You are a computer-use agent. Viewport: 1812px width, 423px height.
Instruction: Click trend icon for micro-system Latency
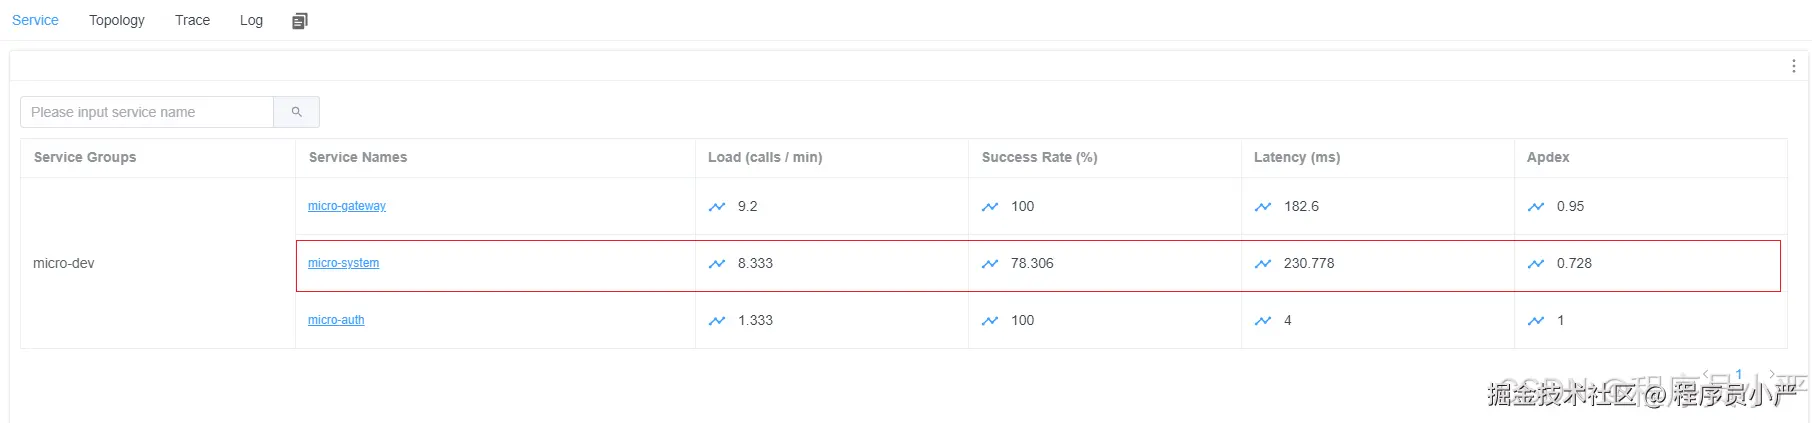pyautogui.click(x=1263, y=264)
